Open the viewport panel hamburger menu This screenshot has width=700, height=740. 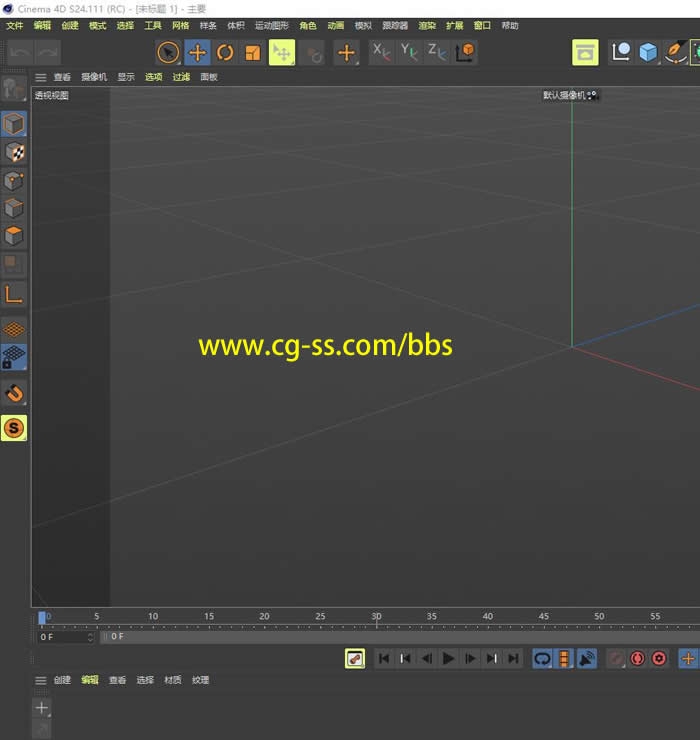41,77
